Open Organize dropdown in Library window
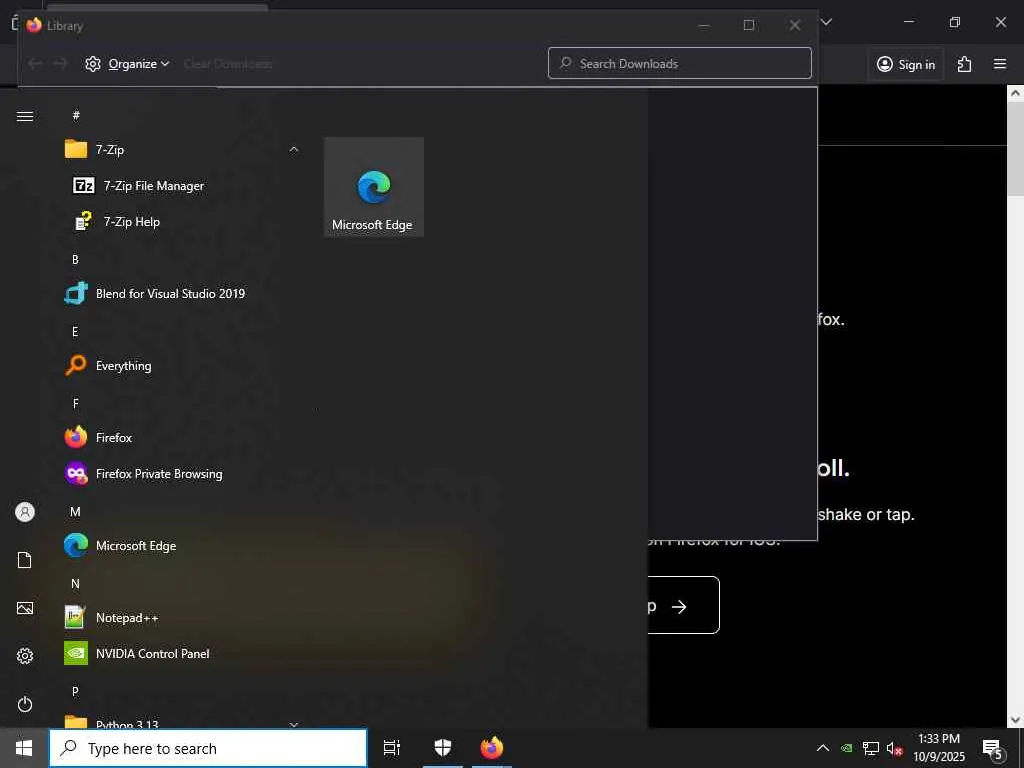1024x768 pixels. [x=128, y=64]
